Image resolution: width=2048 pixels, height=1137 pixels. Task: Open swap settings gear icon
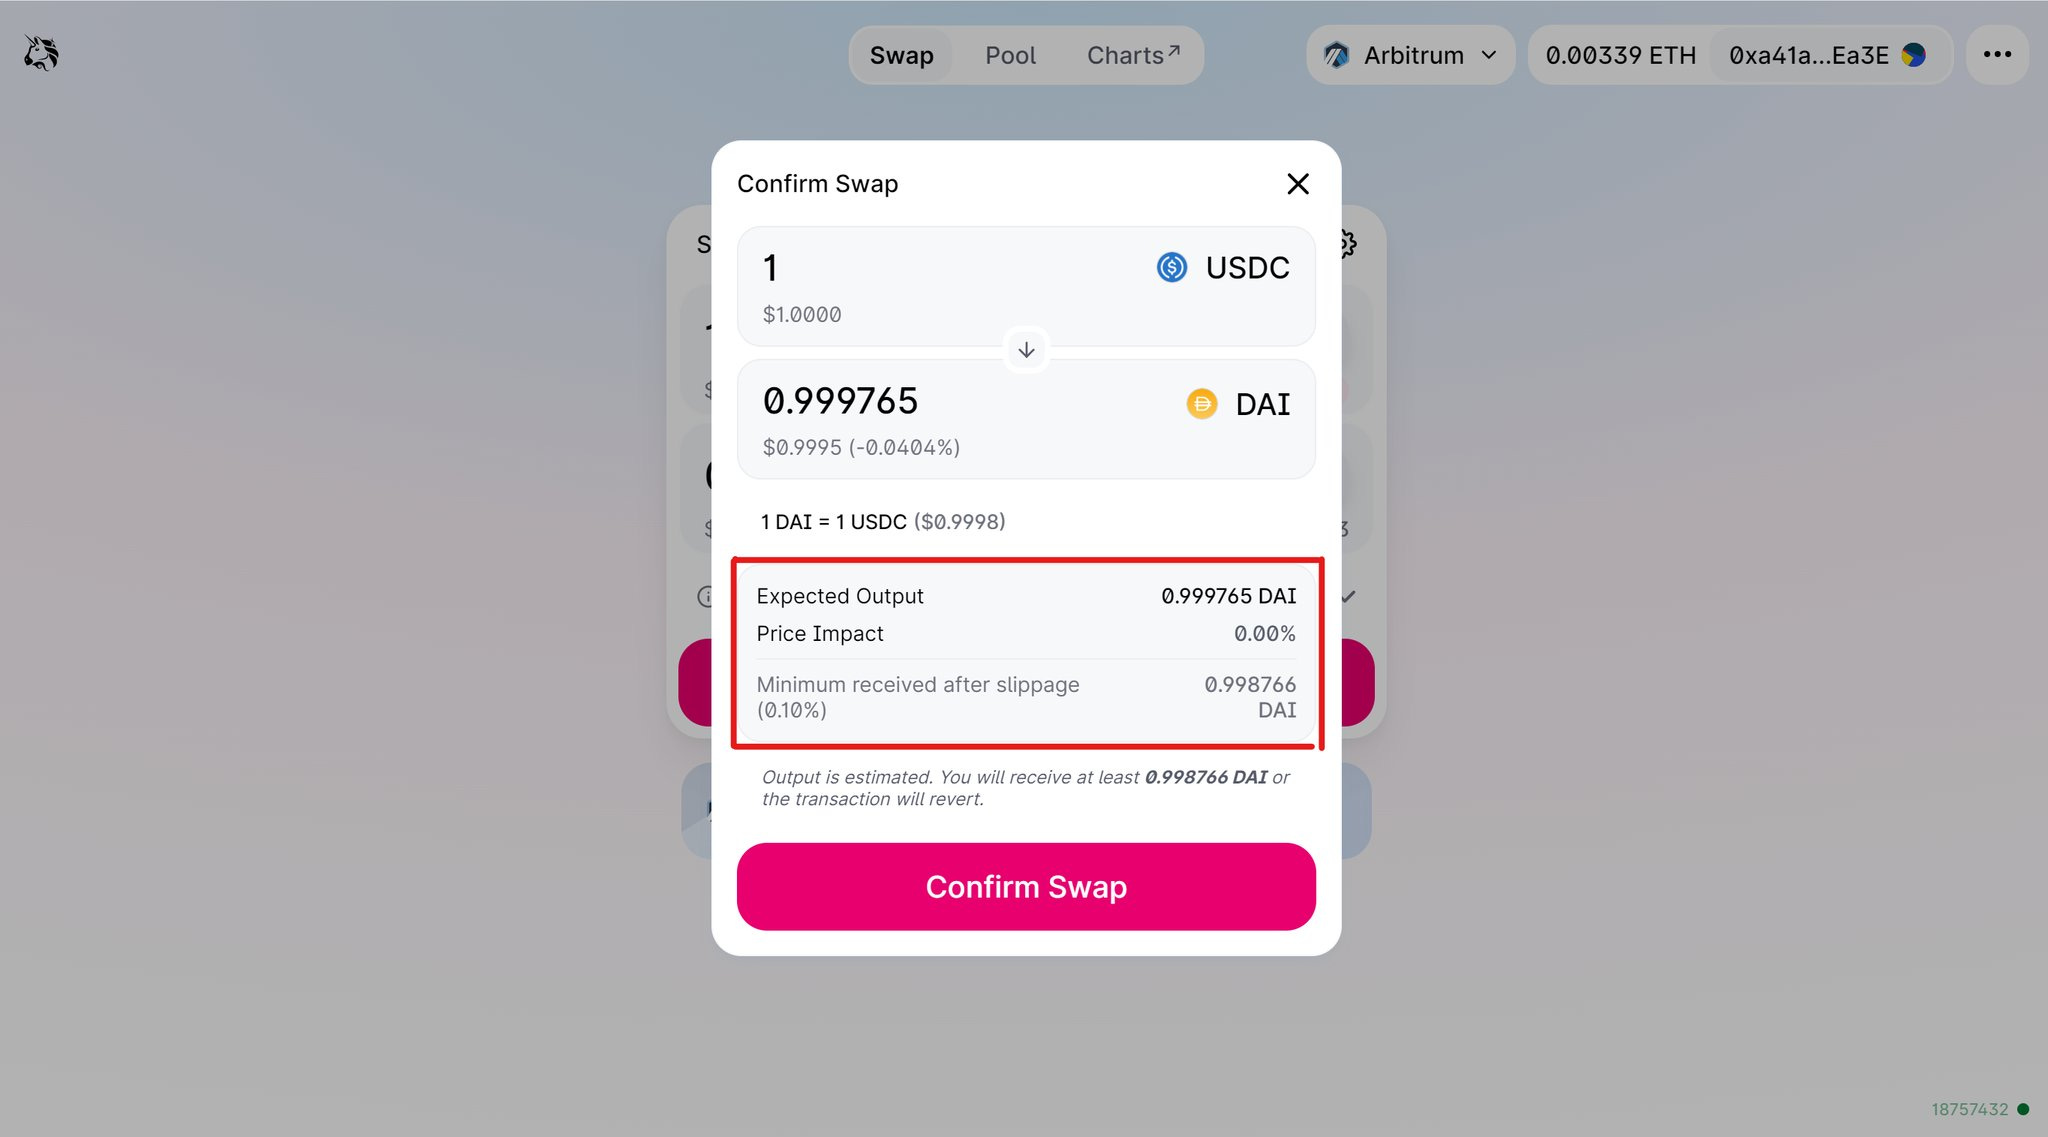tap(1348, 244)
